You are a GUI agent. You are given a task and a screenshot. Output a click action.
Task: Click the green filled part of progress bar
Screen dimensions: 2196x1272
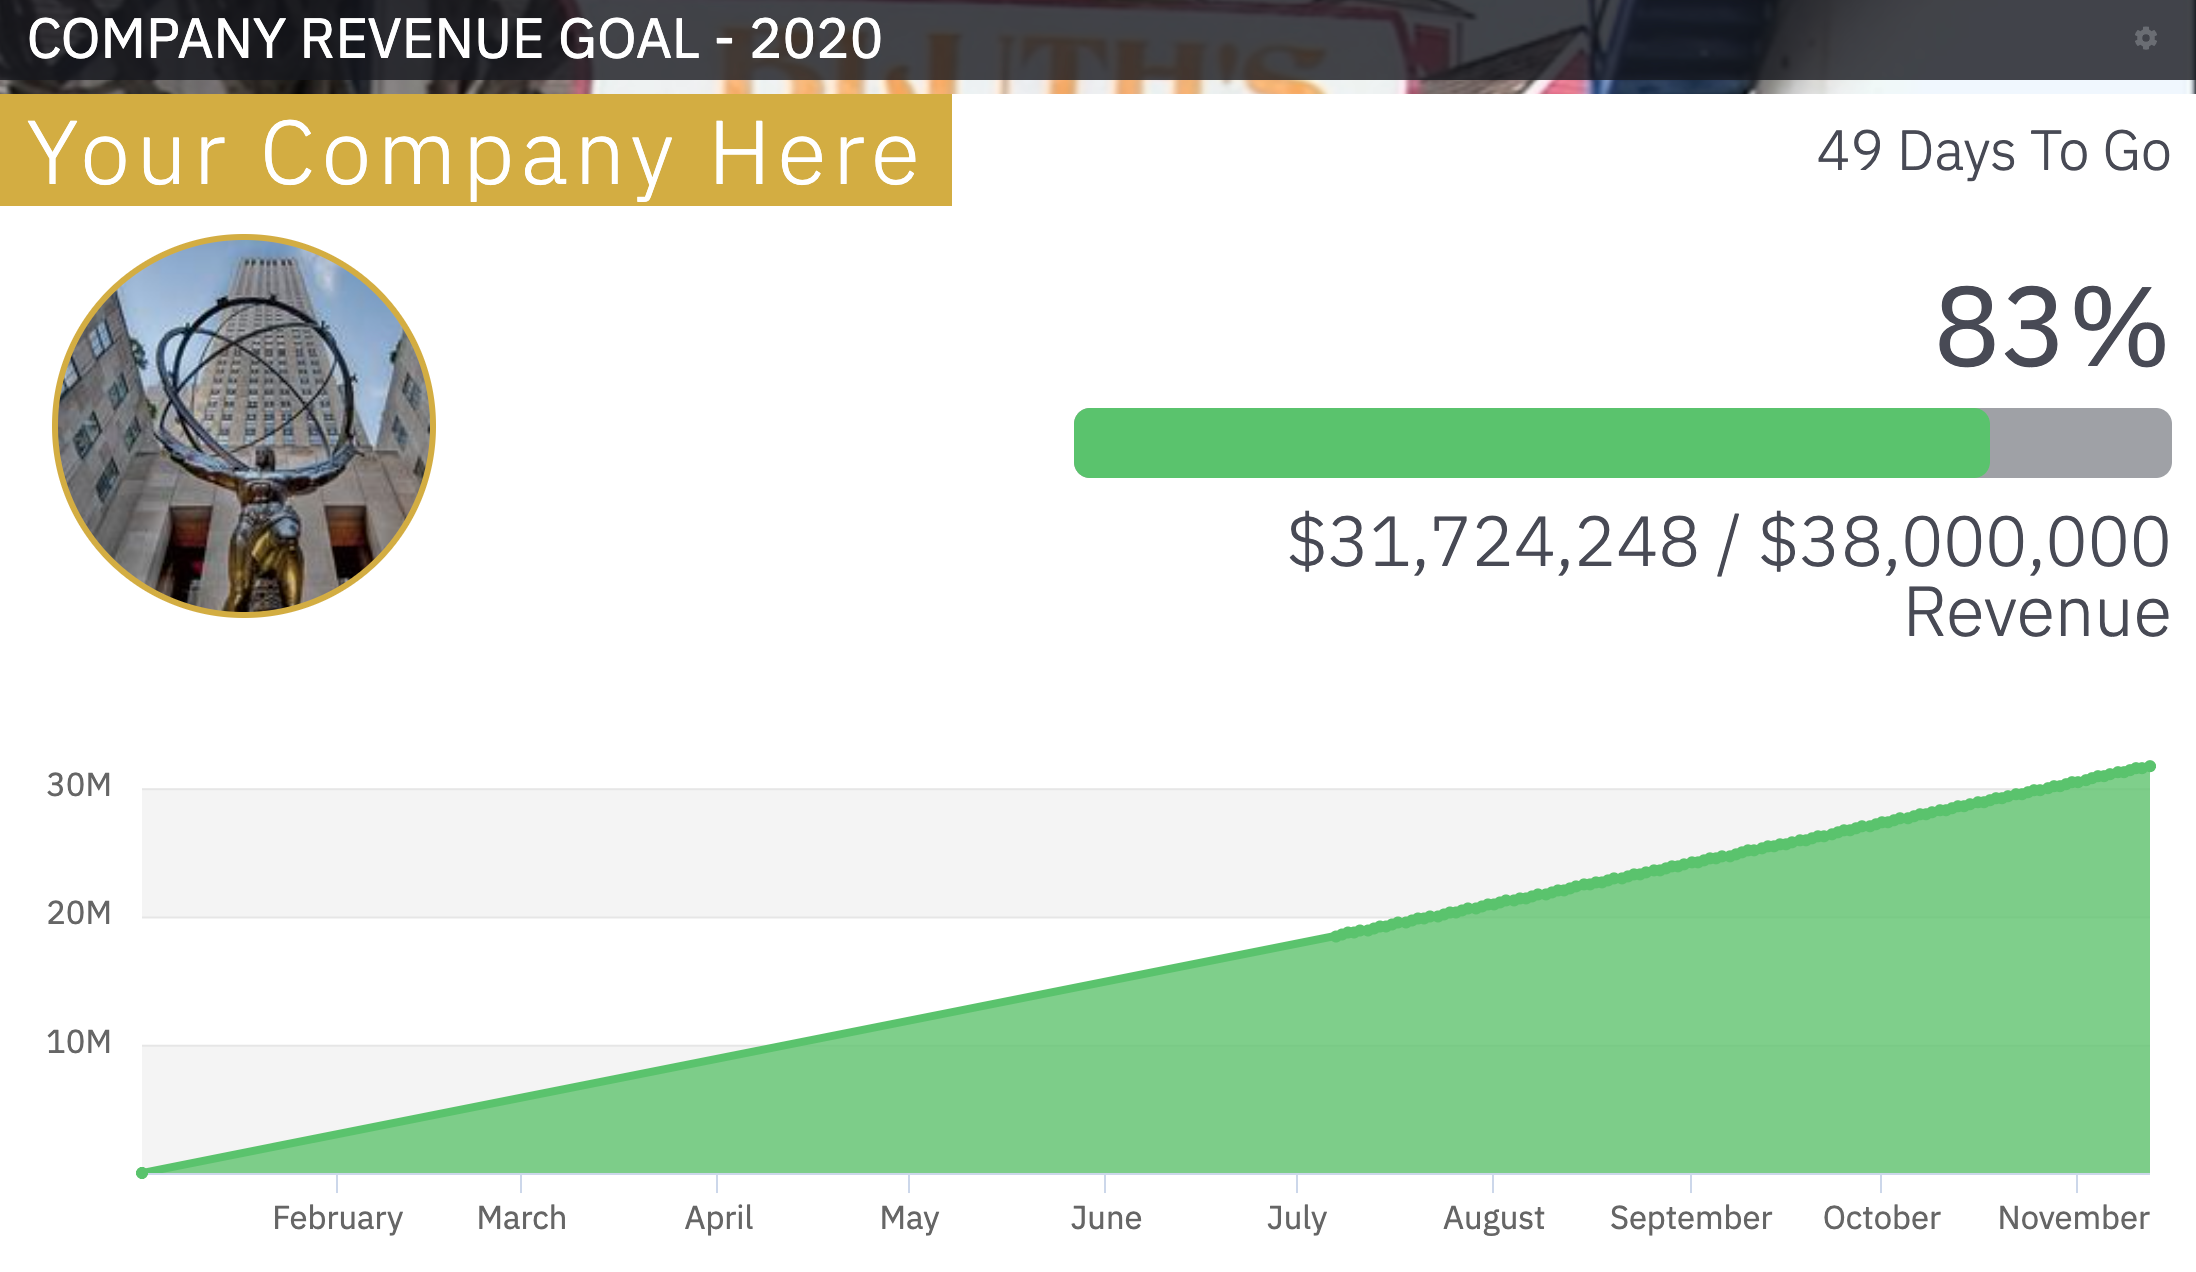click(x=1530, y=443)
